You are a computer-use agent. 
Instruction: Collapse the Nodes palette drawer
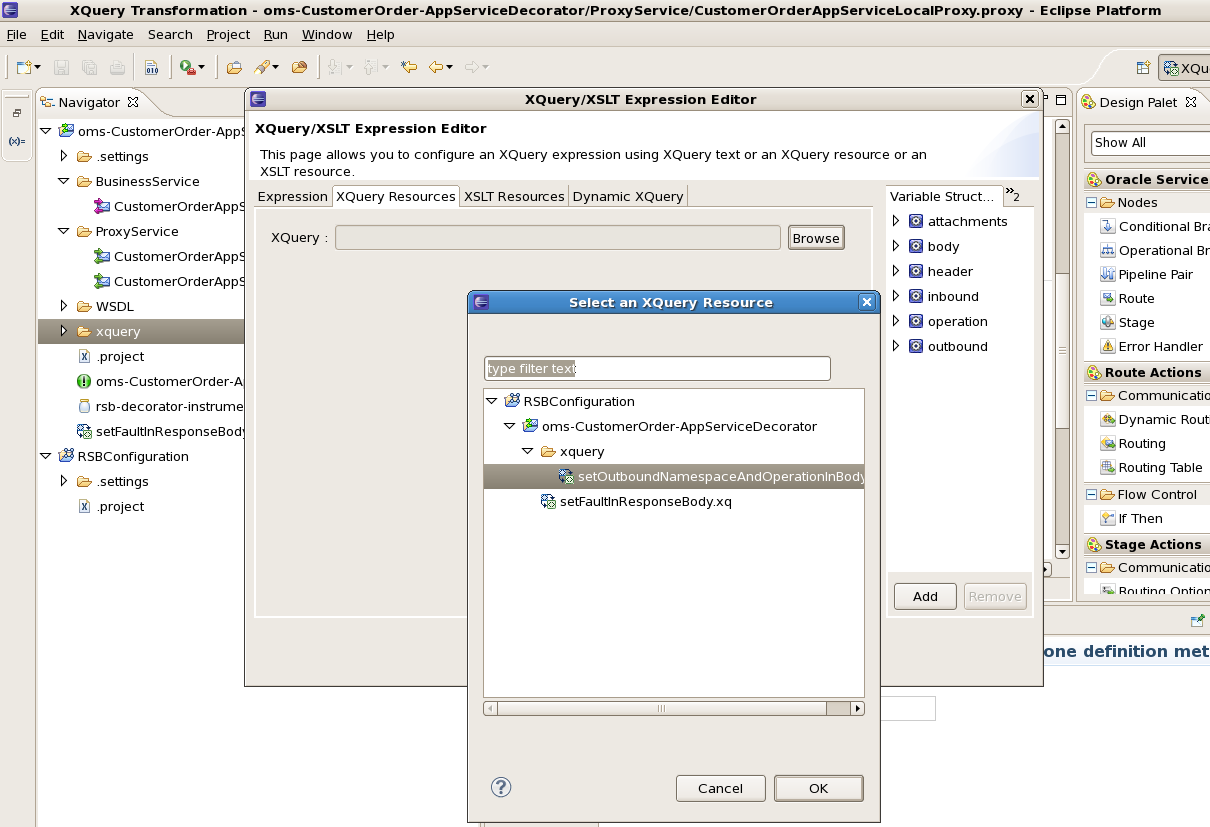tap(1092, 202)
